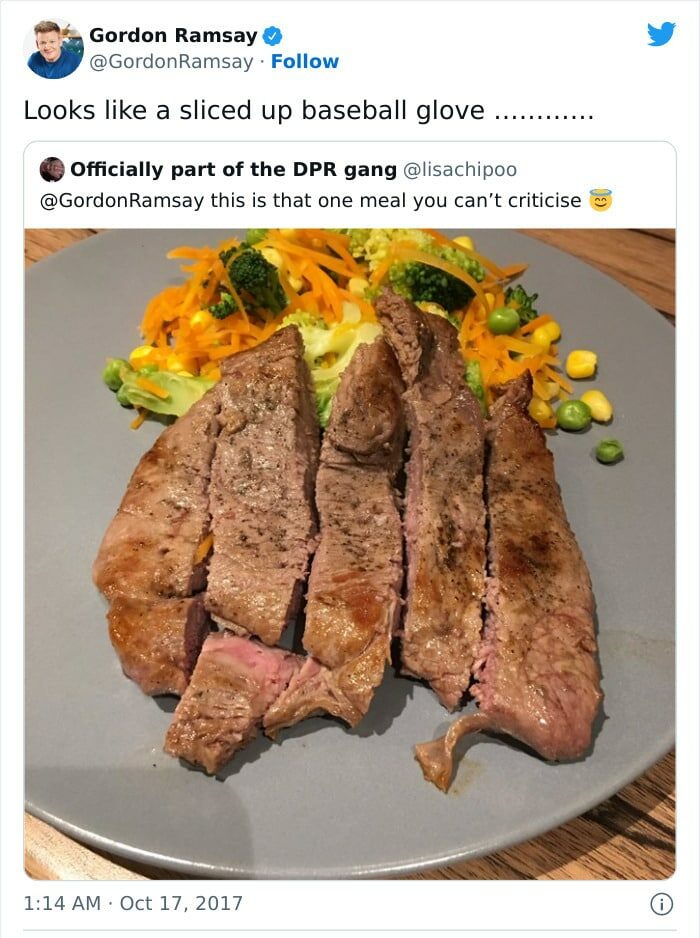Open the Gordon Ramsay display name
The width and height of the screenshot is (700, 938).
tap(172, 35)
